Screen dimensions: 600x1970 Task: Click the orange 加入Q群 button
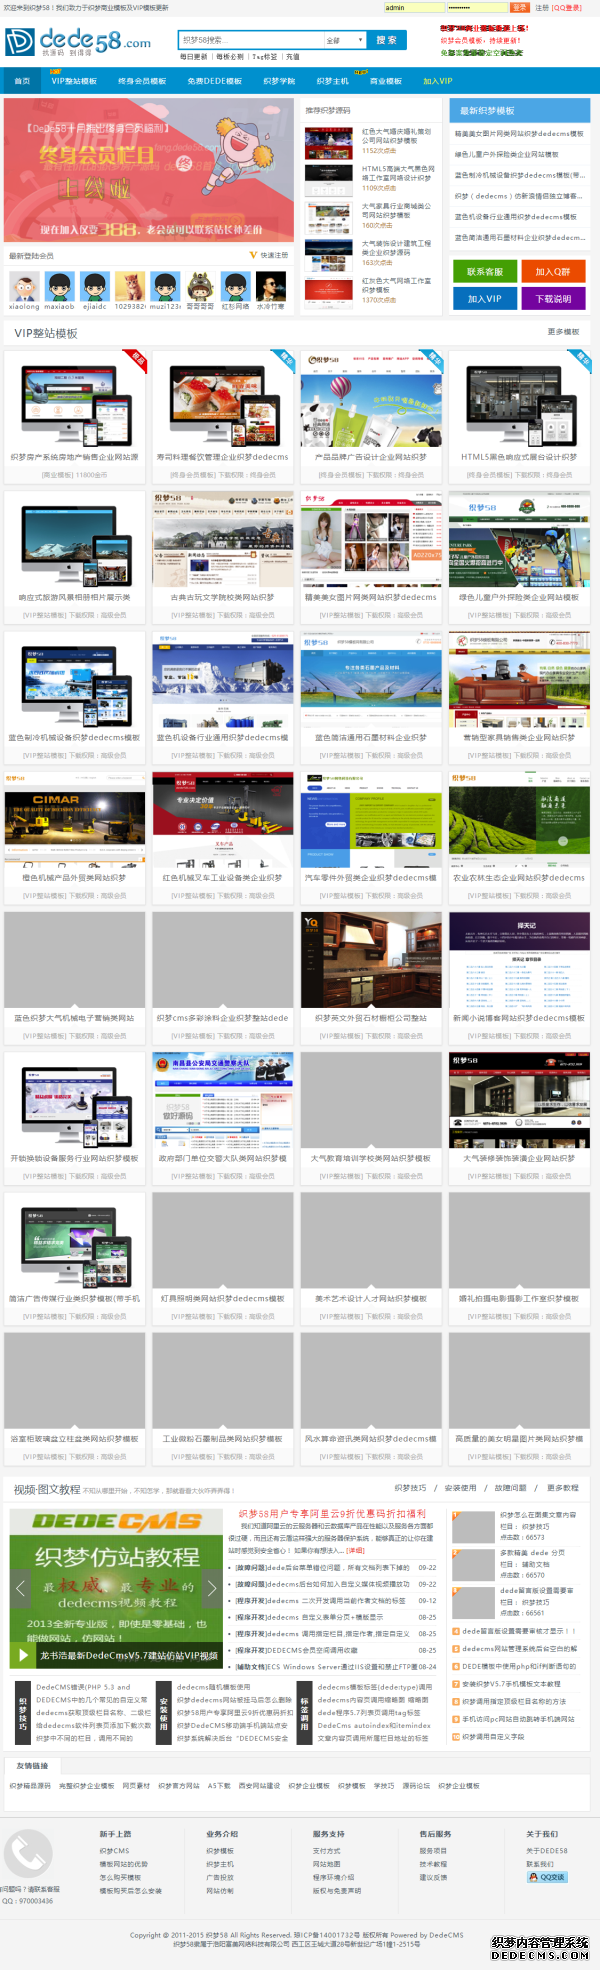552,271
